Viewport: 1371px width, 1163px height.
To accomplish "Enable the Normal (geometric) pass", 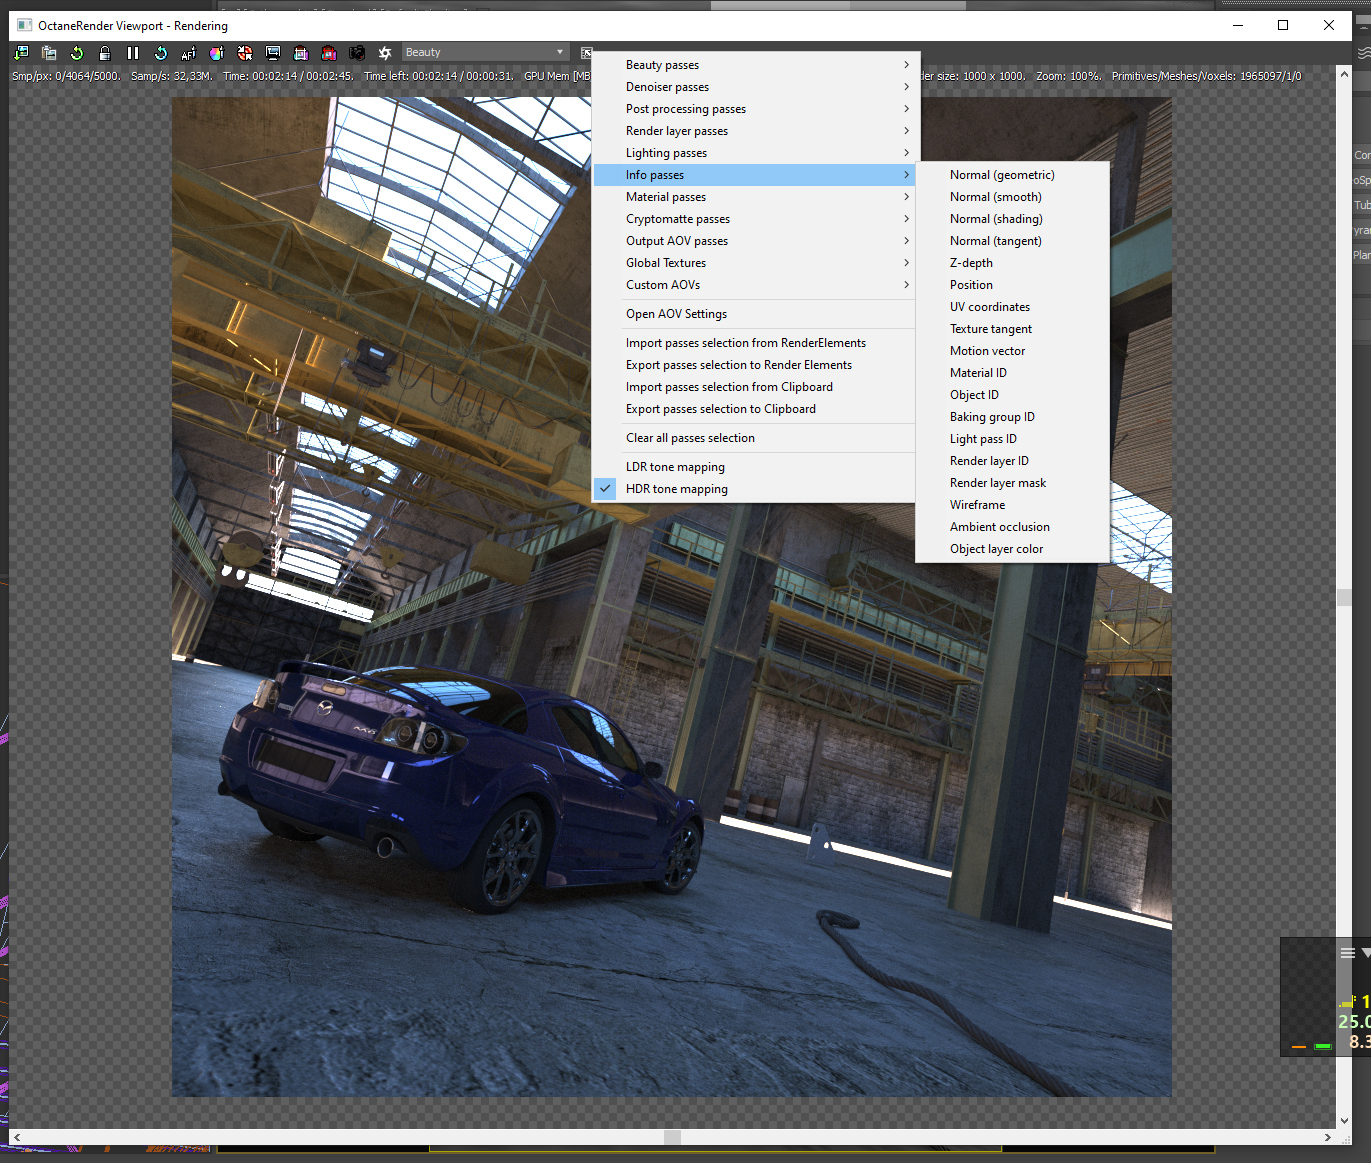I will pos(1013,175).
